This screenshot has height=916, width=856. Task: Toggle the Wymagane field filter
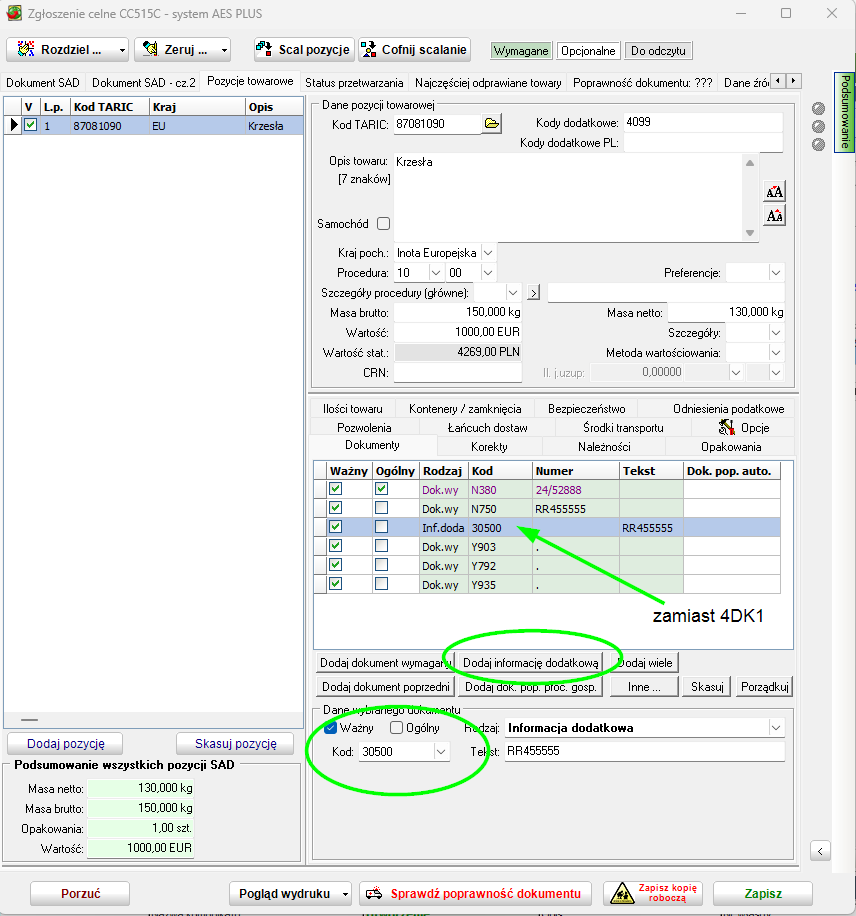[521, 51]
